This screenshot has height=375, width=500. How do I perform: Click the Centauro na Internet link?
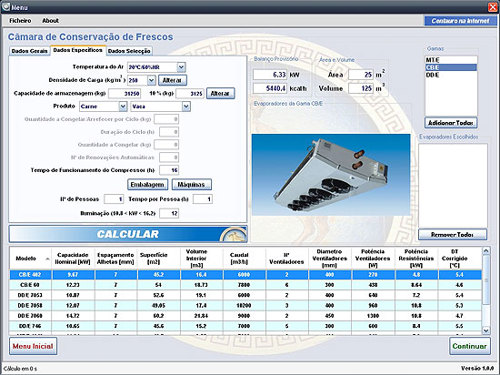[x=460, y=21]
